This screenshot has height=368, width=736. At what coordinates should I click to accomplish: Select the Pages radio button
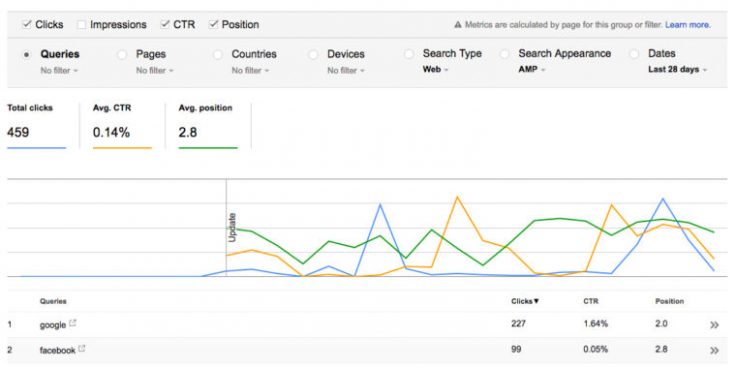122,55
